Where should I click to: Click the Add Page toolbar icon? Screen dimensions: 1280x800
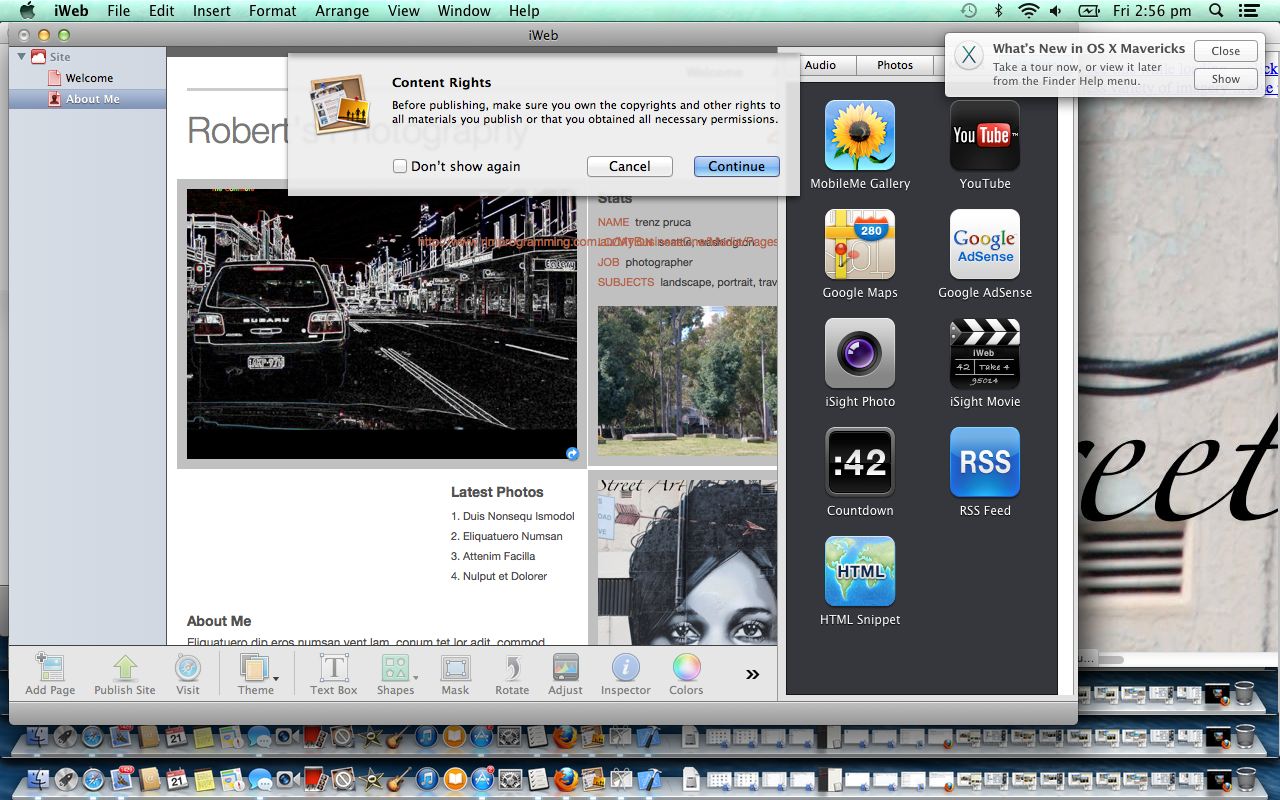[50, 668]
